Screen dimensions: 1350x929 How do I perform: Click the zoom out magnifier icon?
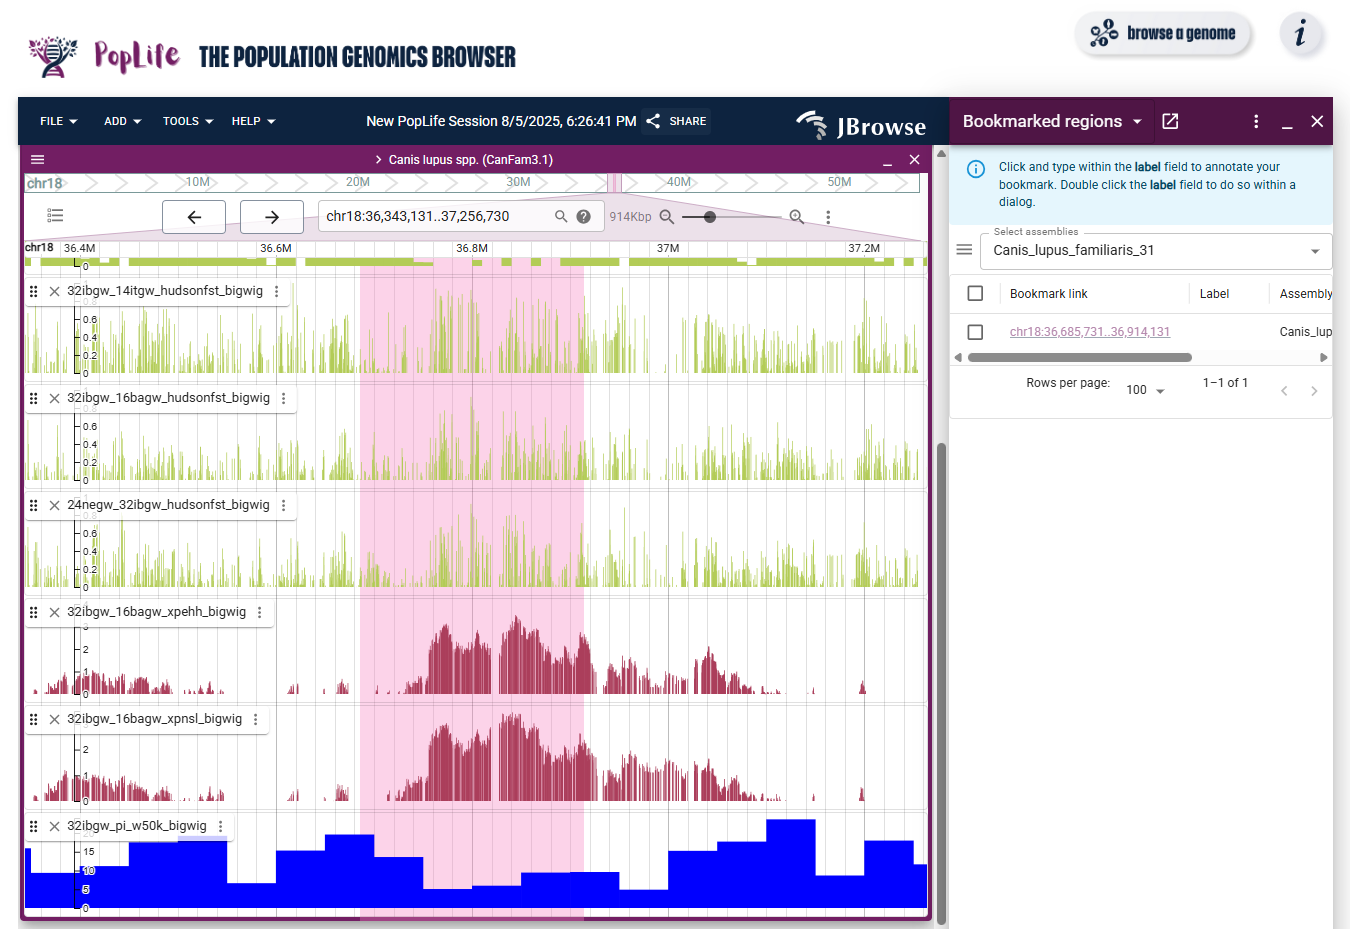pyautogui.click(x=667, y=217)
